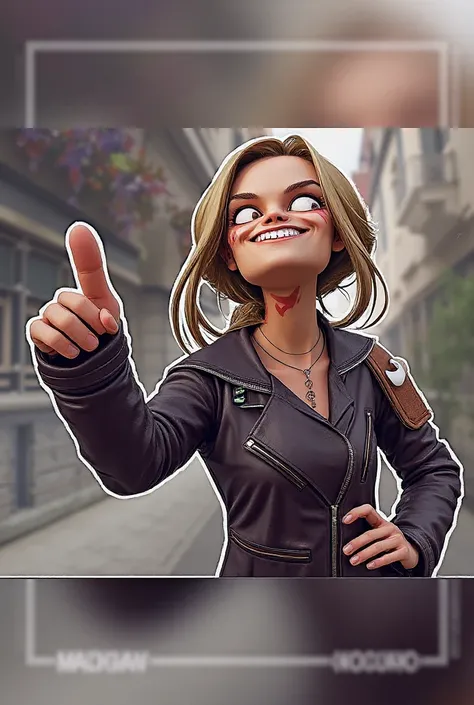
Task: Click the green pin on jacket collar
Action: [240, 397]
